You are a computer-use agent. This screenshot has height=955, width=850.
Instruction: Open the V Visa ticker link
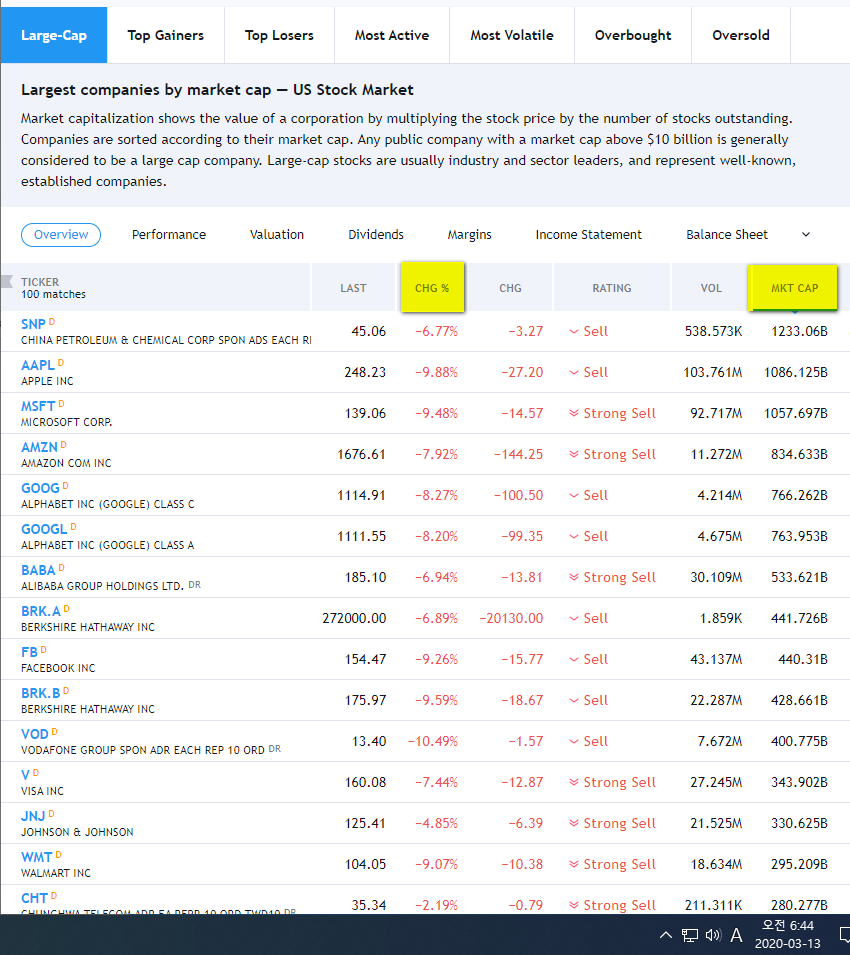point(25,775)
